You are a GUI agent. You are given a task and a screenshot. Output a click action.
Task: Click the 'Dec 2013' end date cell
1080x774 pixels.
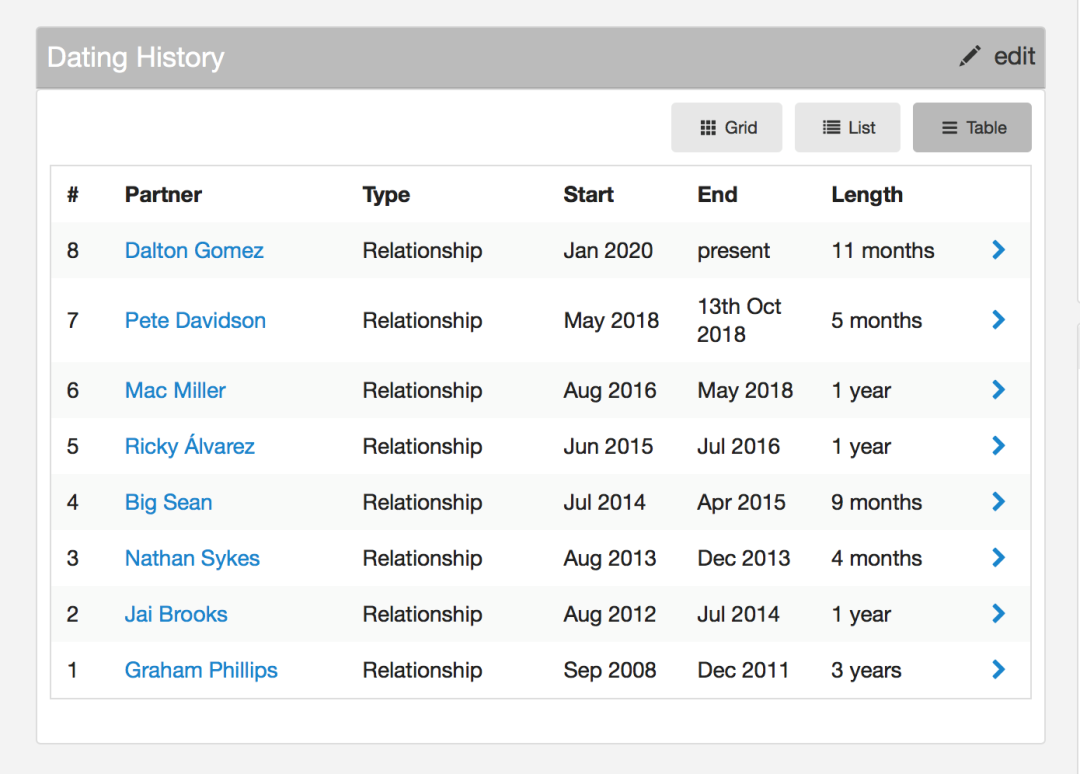point(743,558)
